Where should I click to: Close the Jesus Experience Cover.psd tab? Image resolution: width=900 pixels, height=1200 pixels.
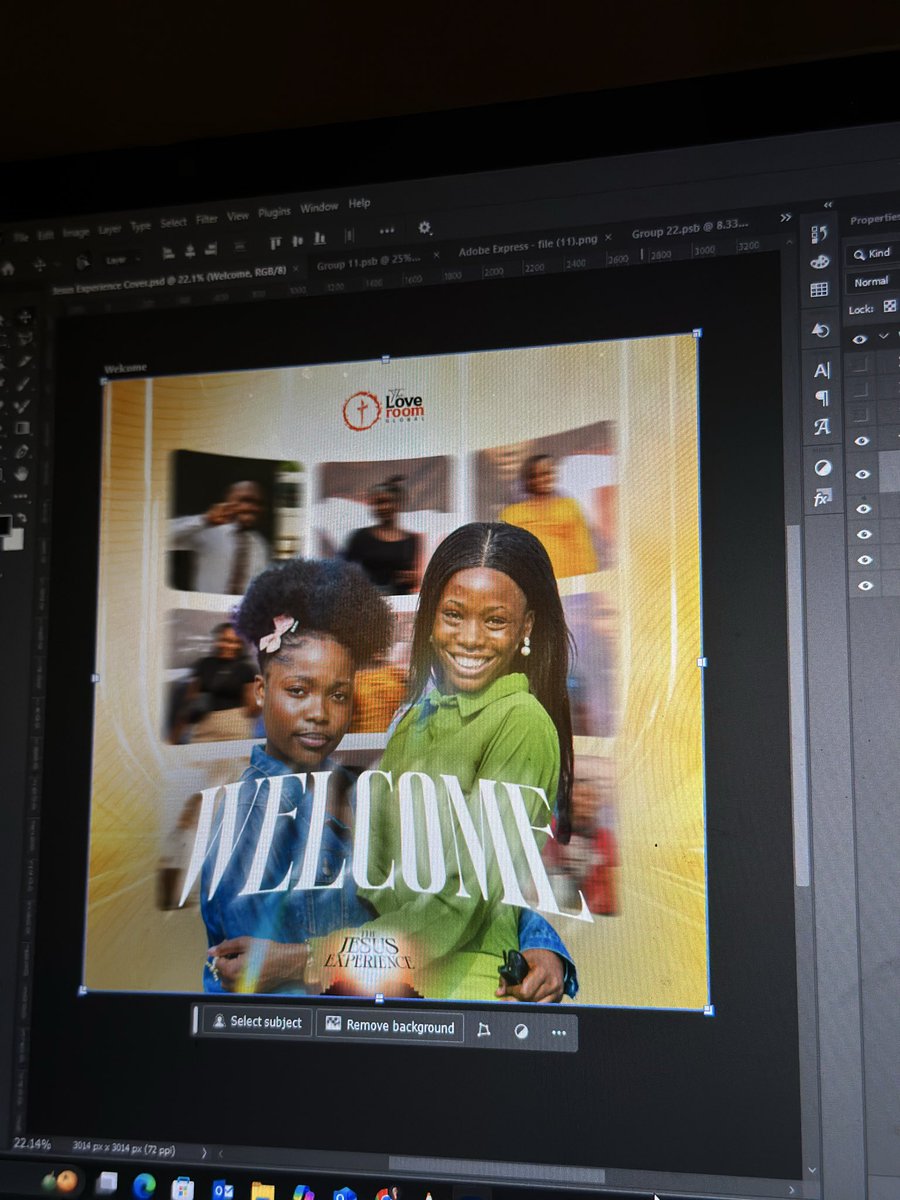297,267
